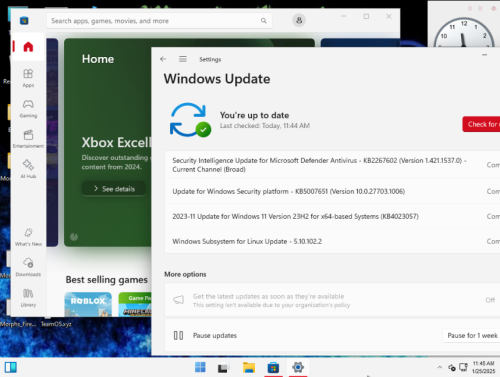Show hidden icons tray chevron
Screen dimensions: 500x377
(x=440, y=367)
